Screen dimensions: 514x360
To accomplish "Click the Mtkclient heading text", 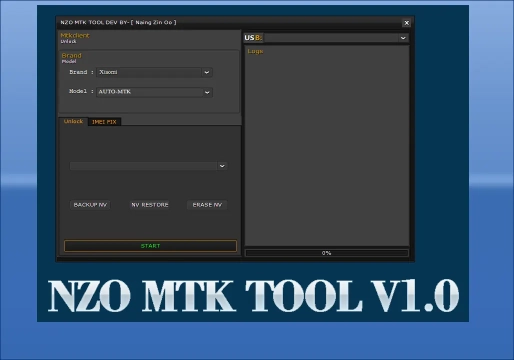I will click(x=75, y=35).
